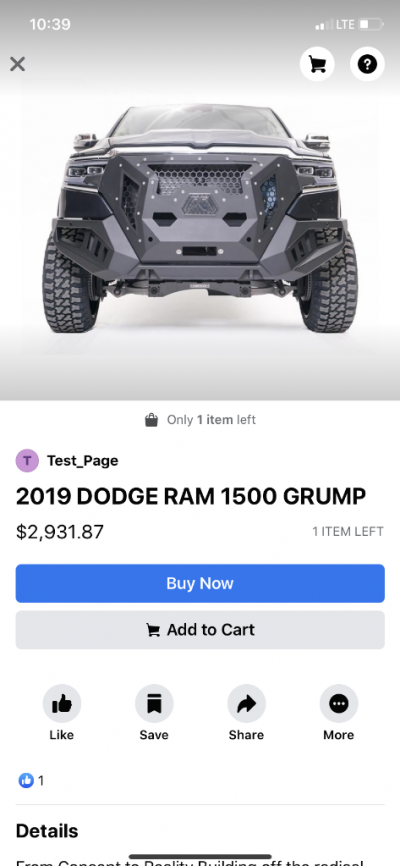
Task: Open the More options ellipsis icon
Action: pyautogui.click(x=339, y=704)
